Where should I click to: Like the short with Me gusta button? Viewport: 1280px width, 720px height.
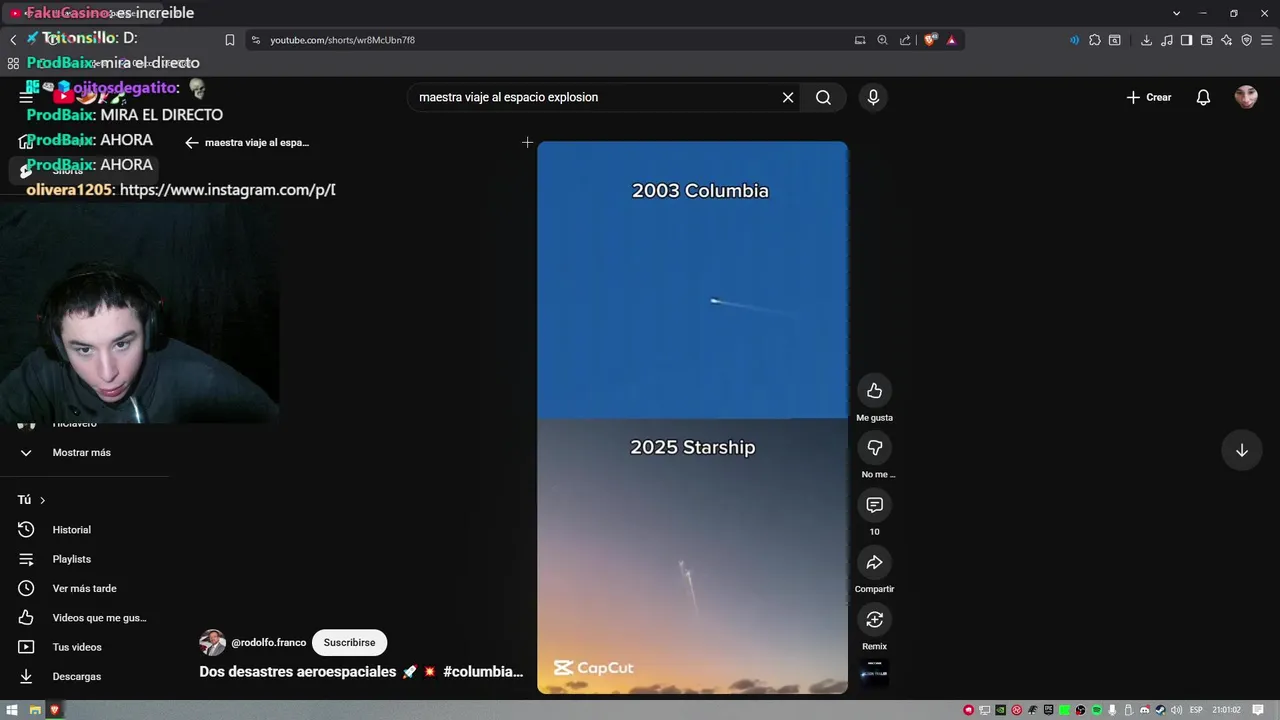pos(874,391)
